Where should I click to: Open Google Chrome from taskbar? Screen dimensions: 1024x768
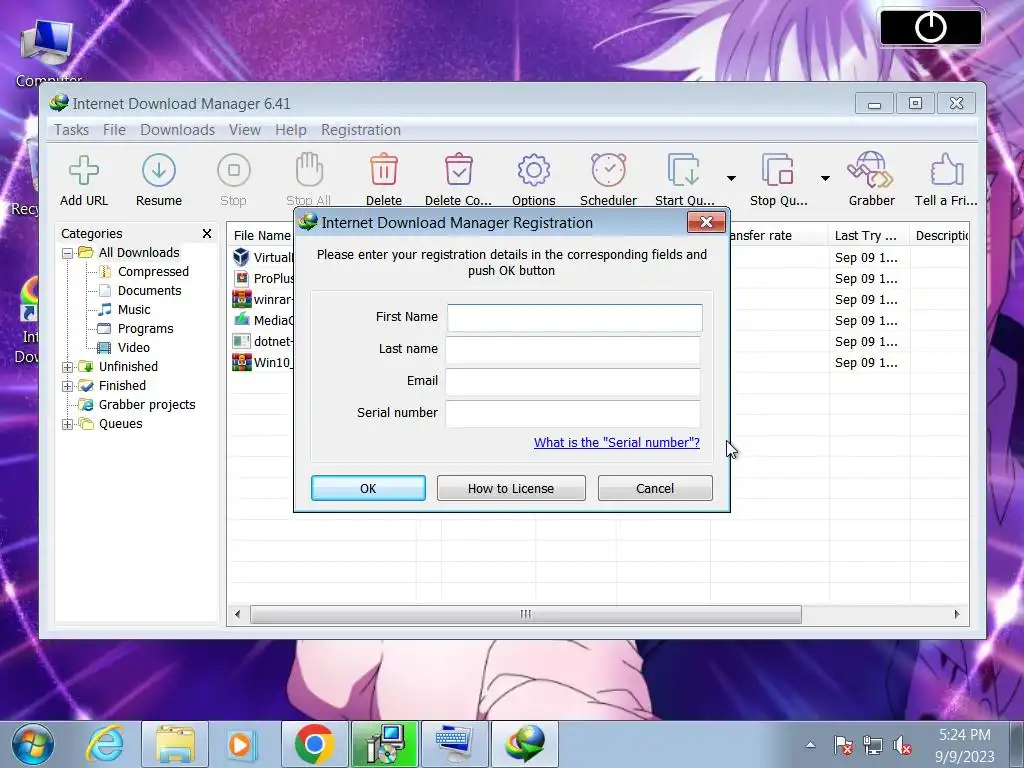tap(314, 744)
